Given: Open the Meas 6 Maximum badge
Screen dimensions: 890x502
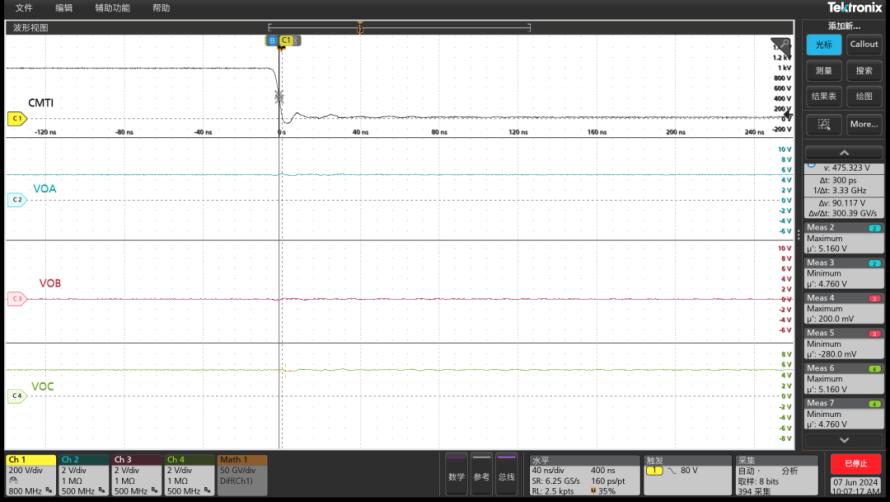Looking at the screenshot, I should (x=843, y=379).
